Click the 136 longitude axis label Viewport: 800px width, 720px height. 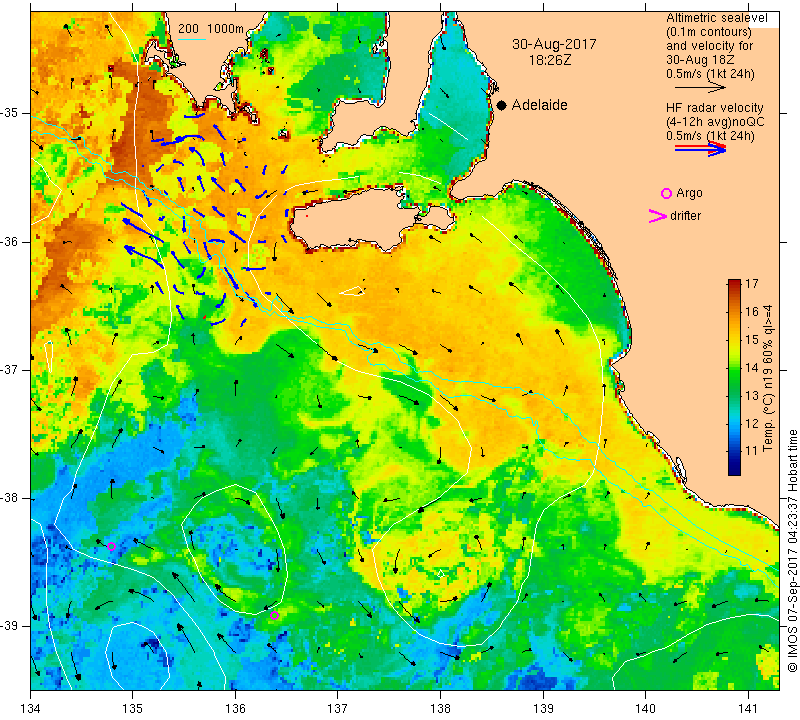(236, 708)
